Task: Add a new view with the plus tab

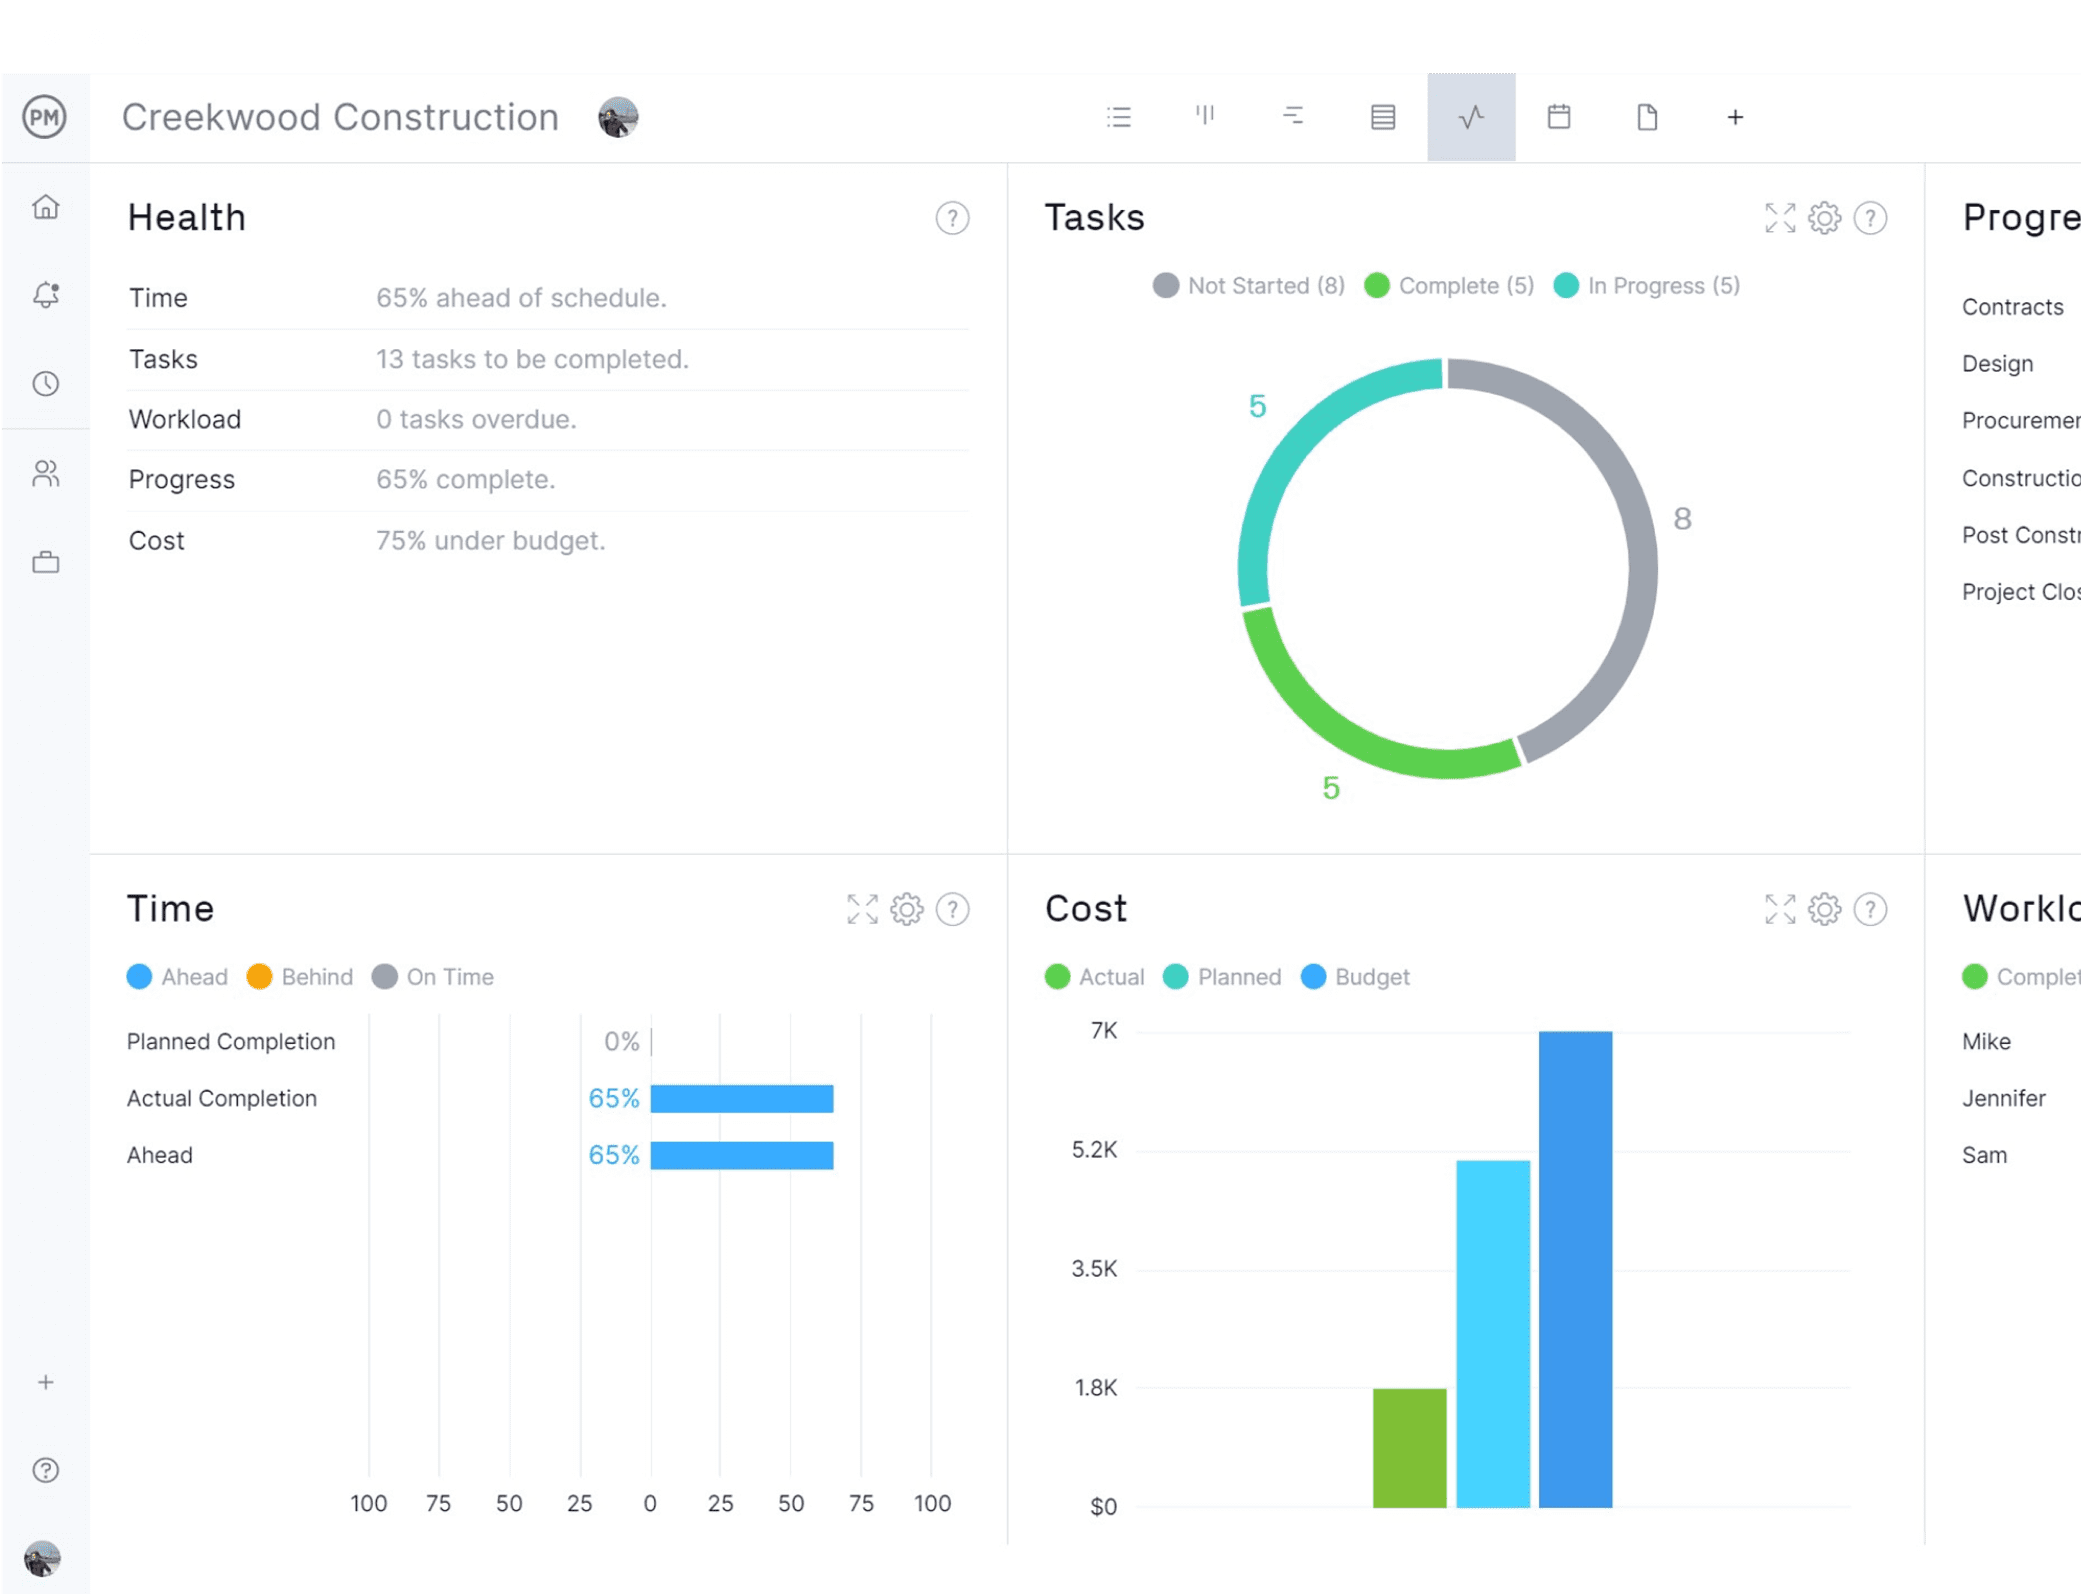Action: [x=1735, y=117]
